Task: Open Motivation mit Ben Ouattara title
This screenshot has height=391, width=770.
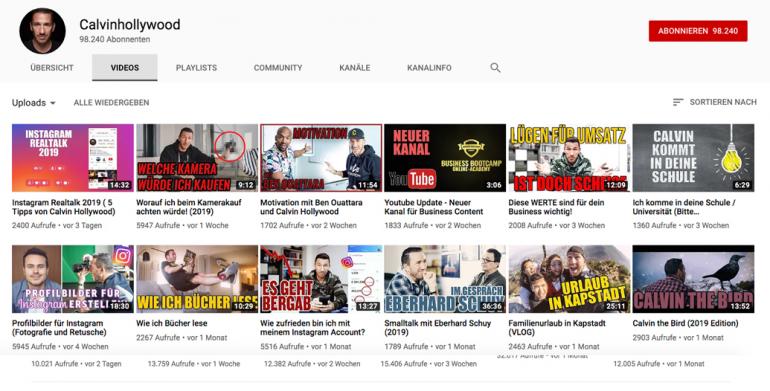Action: [311, 207]
